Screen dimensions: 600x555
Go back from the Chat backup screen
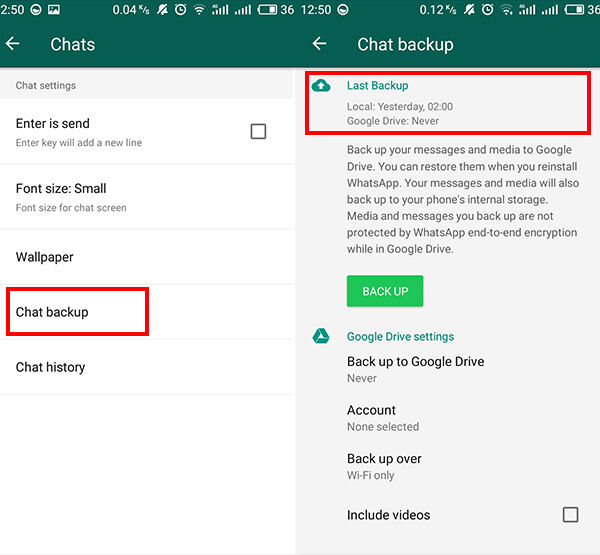pyautogui.click(x=319, y=44)
